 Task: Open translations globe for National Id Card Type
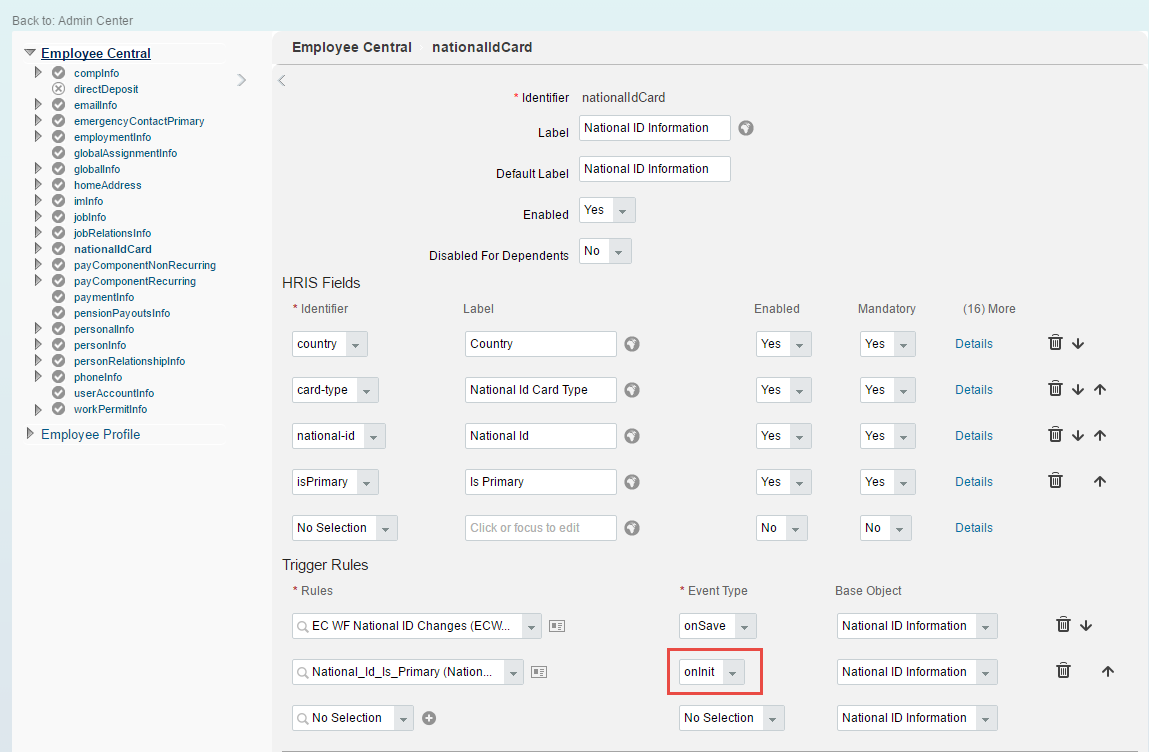click(632, 390)
